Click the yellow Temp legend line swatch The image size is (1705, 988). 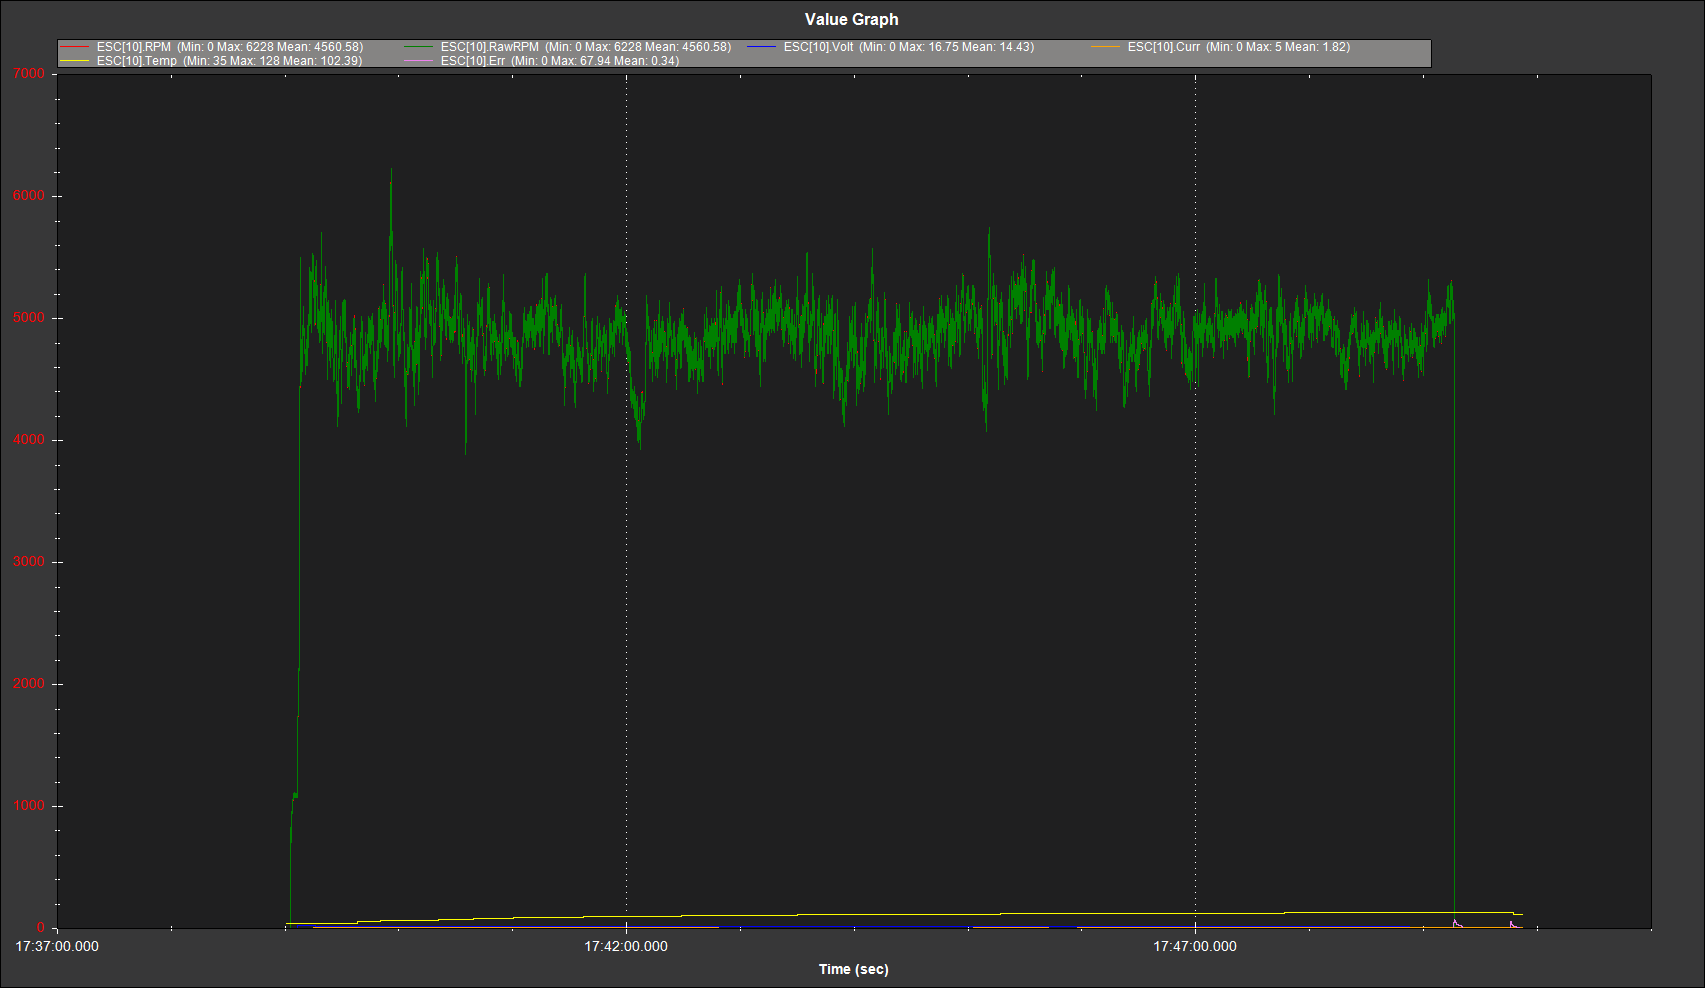tap(76, 61)
